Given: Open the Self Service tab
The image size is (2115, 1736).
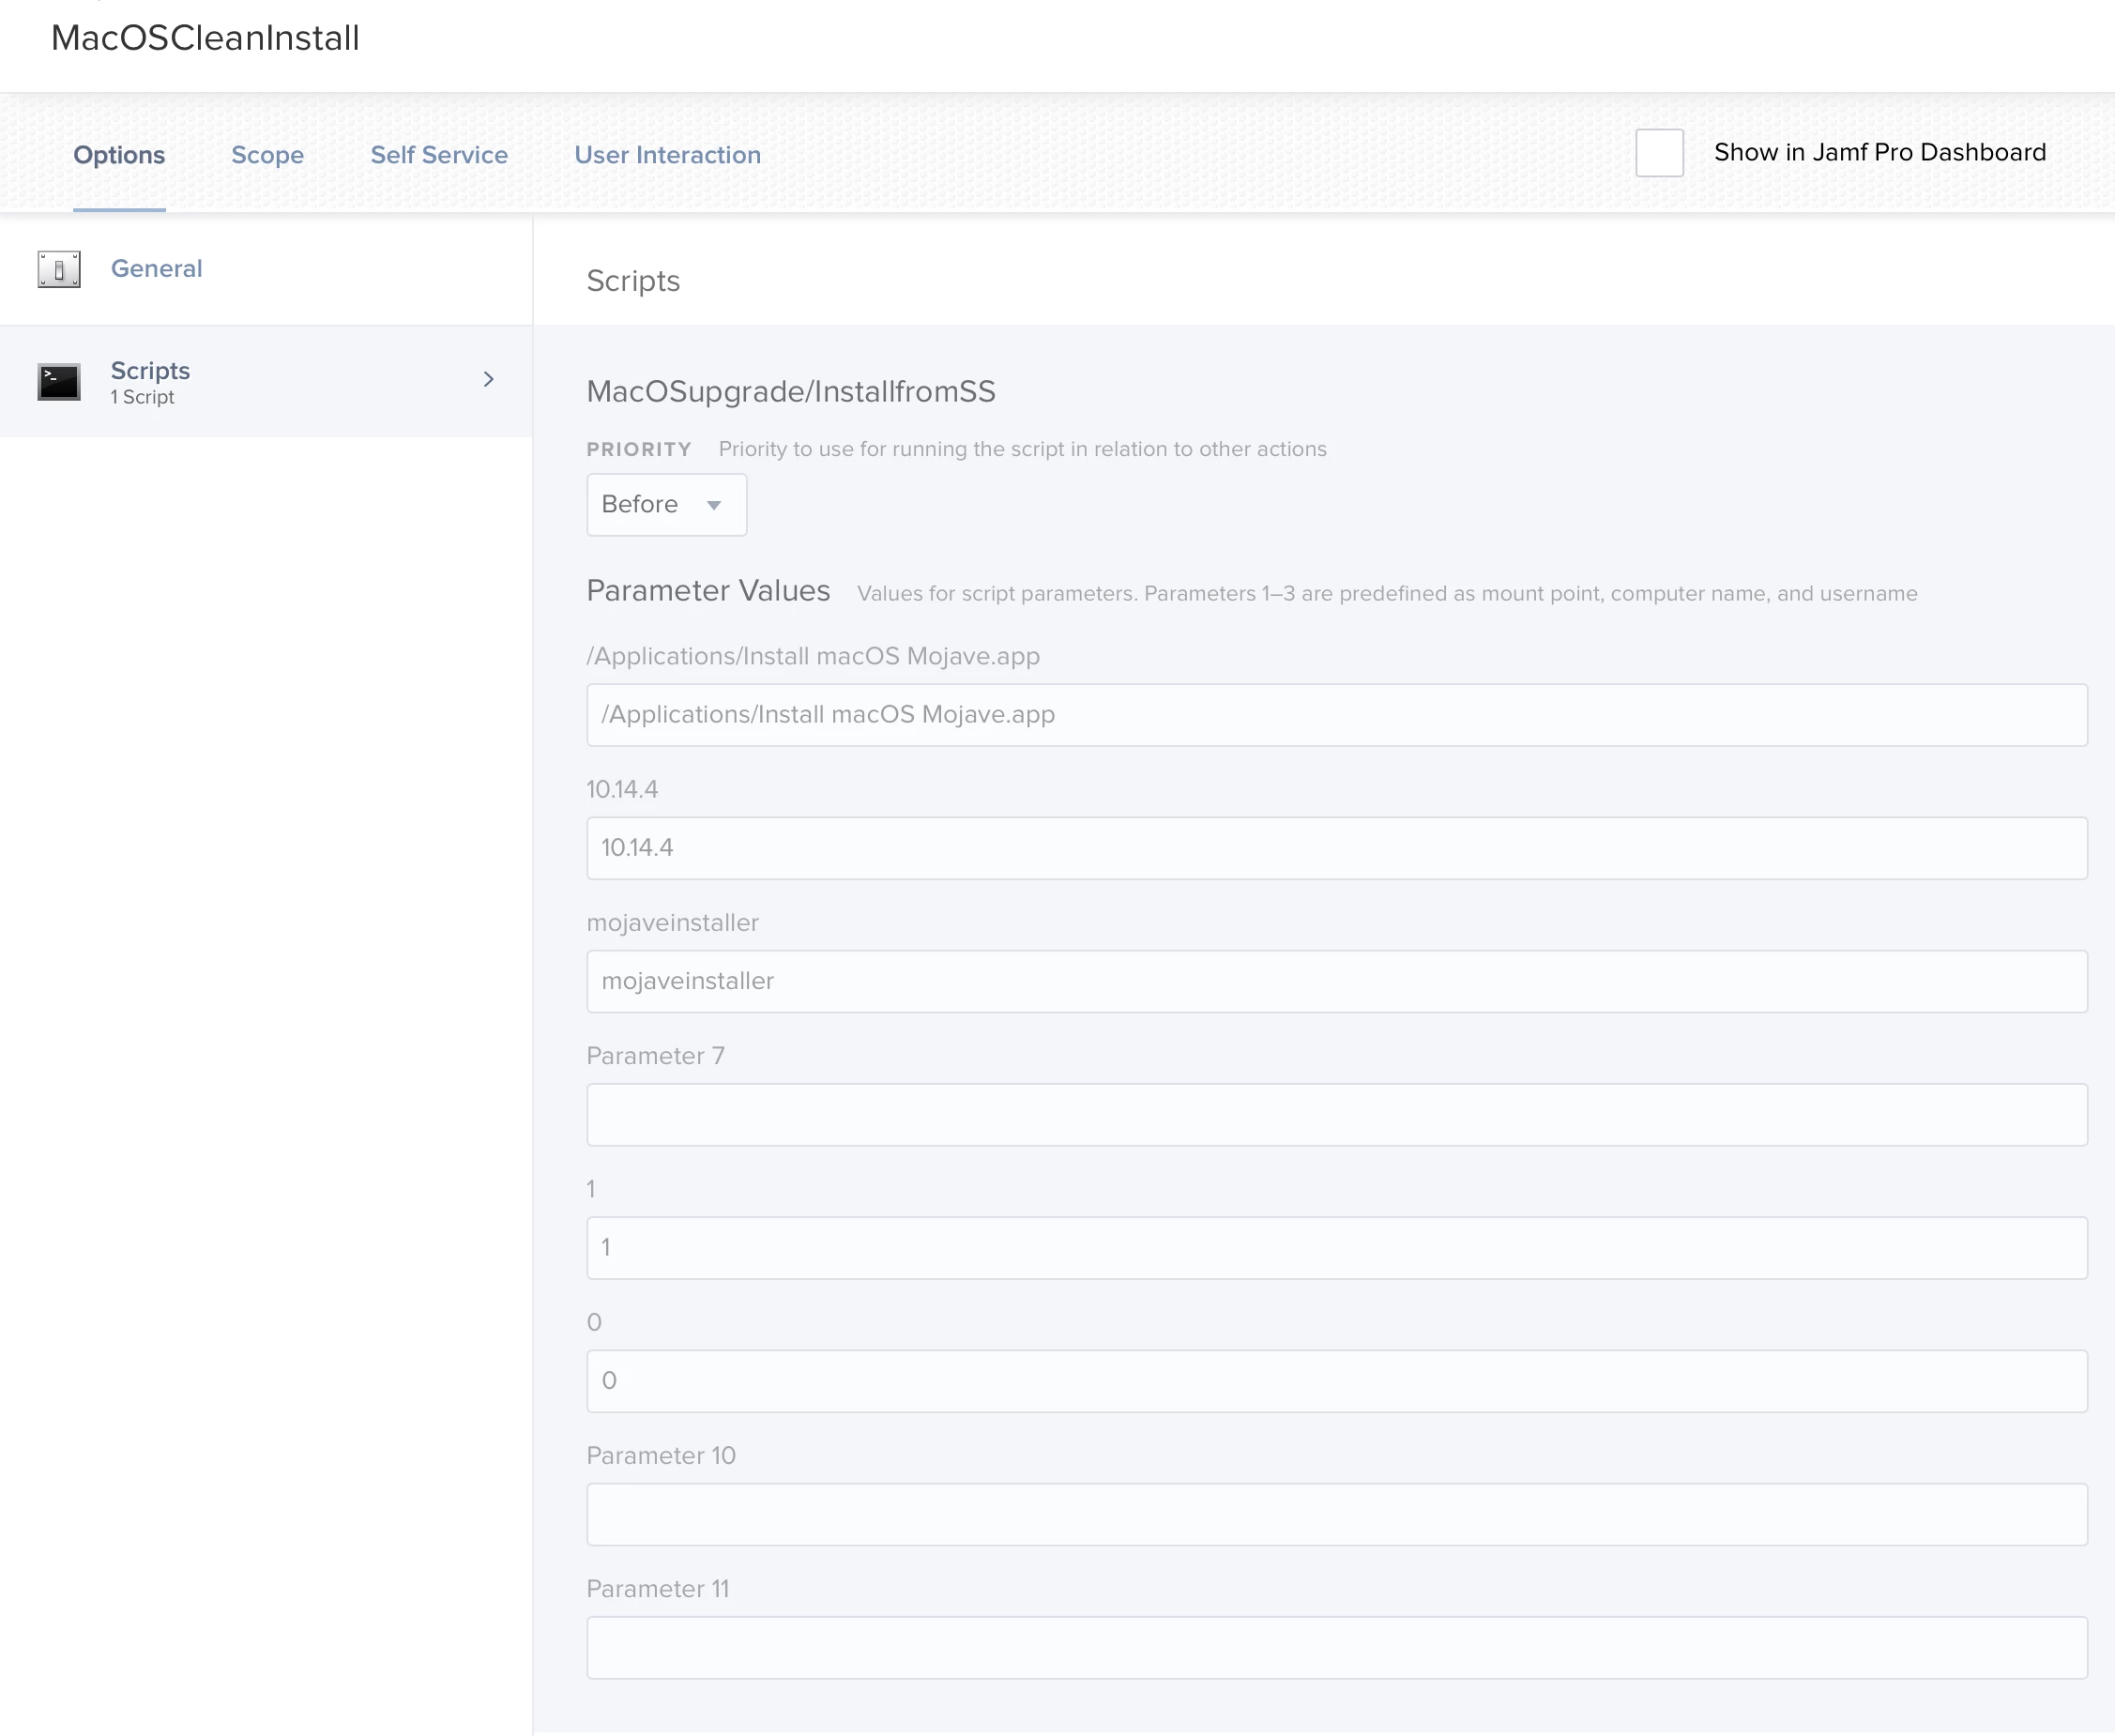Looking at the screenshot, I should pos(439,155).
